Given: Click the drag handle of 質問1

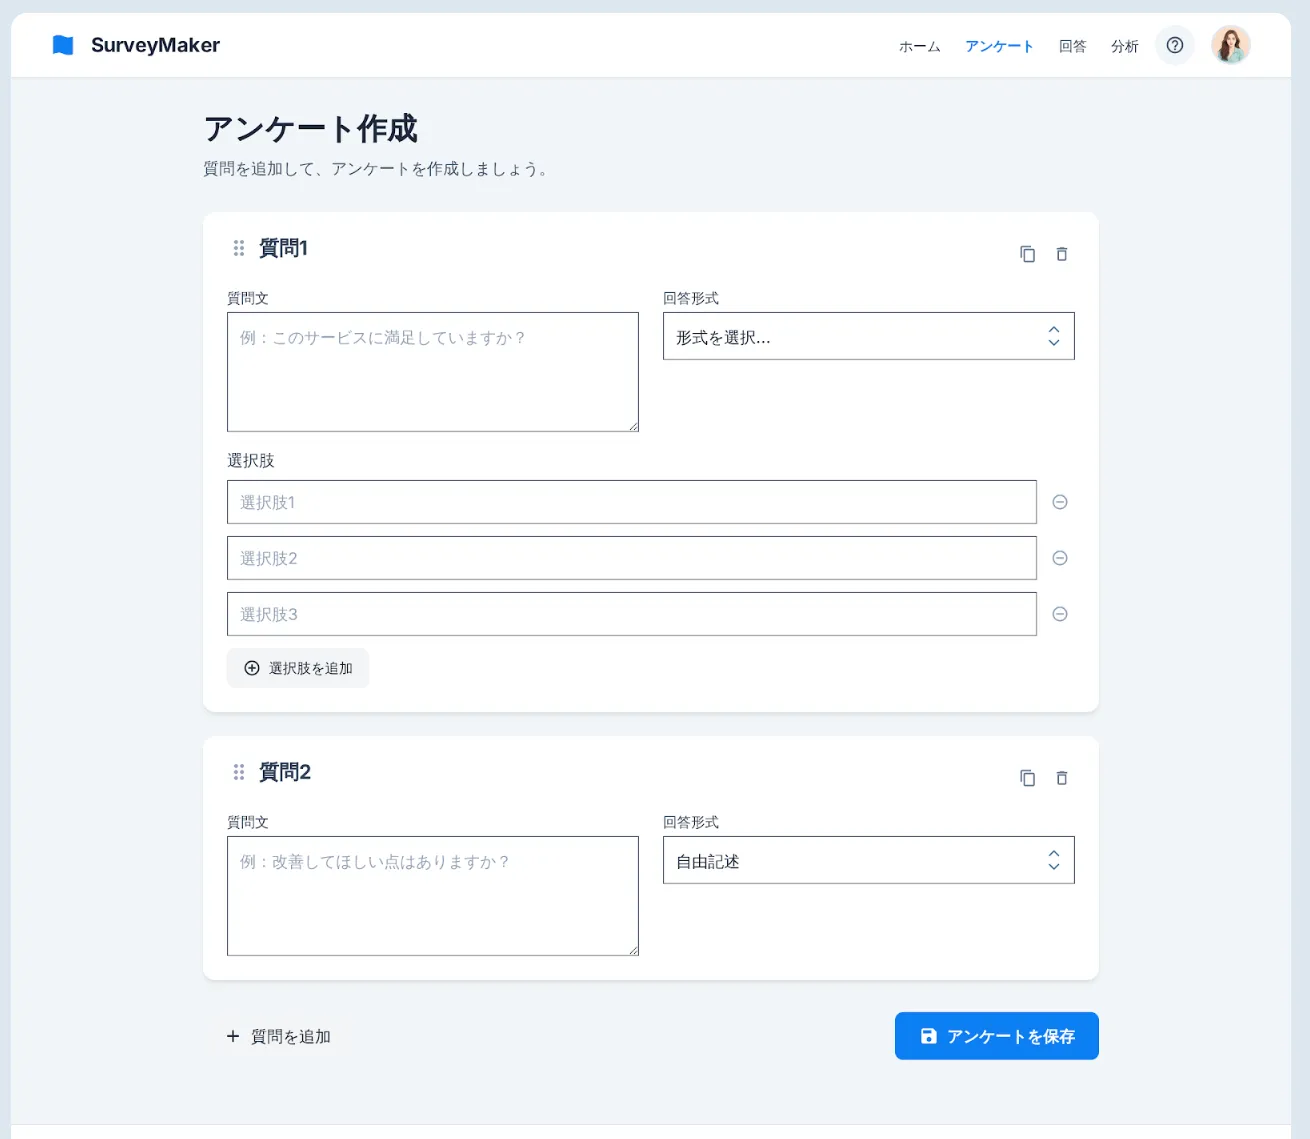Looking at the screenshot, I should [x=239, y=248].
